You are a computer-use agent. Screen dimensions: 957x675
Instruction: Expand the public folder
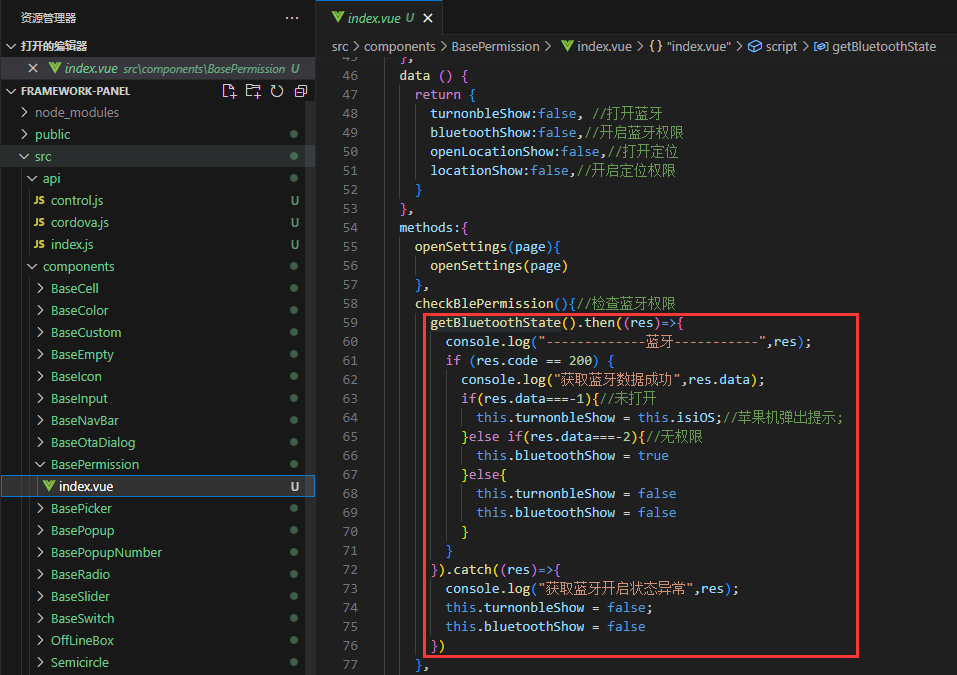(x=24, y=134)
